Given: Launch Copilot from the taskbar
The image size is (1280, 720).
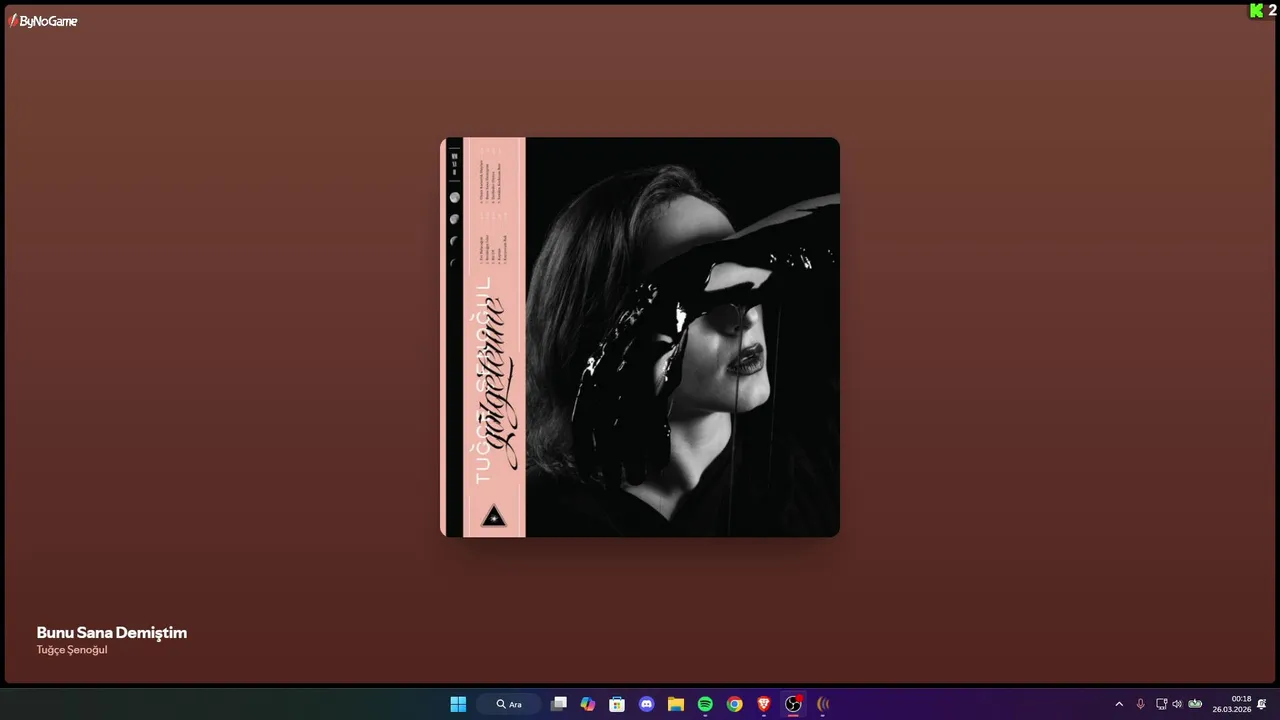Looking at the screenshot, I should point(588,704).
